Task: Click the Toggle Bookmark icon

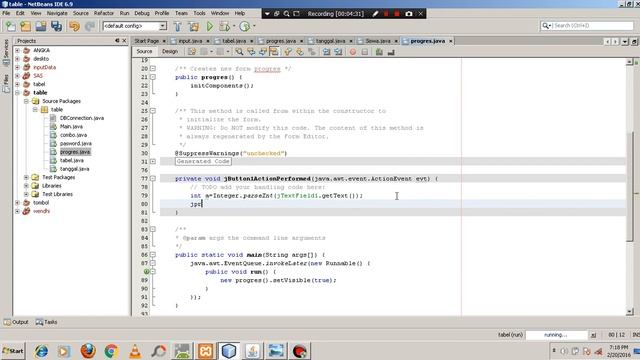Action: tap(312, 52)
